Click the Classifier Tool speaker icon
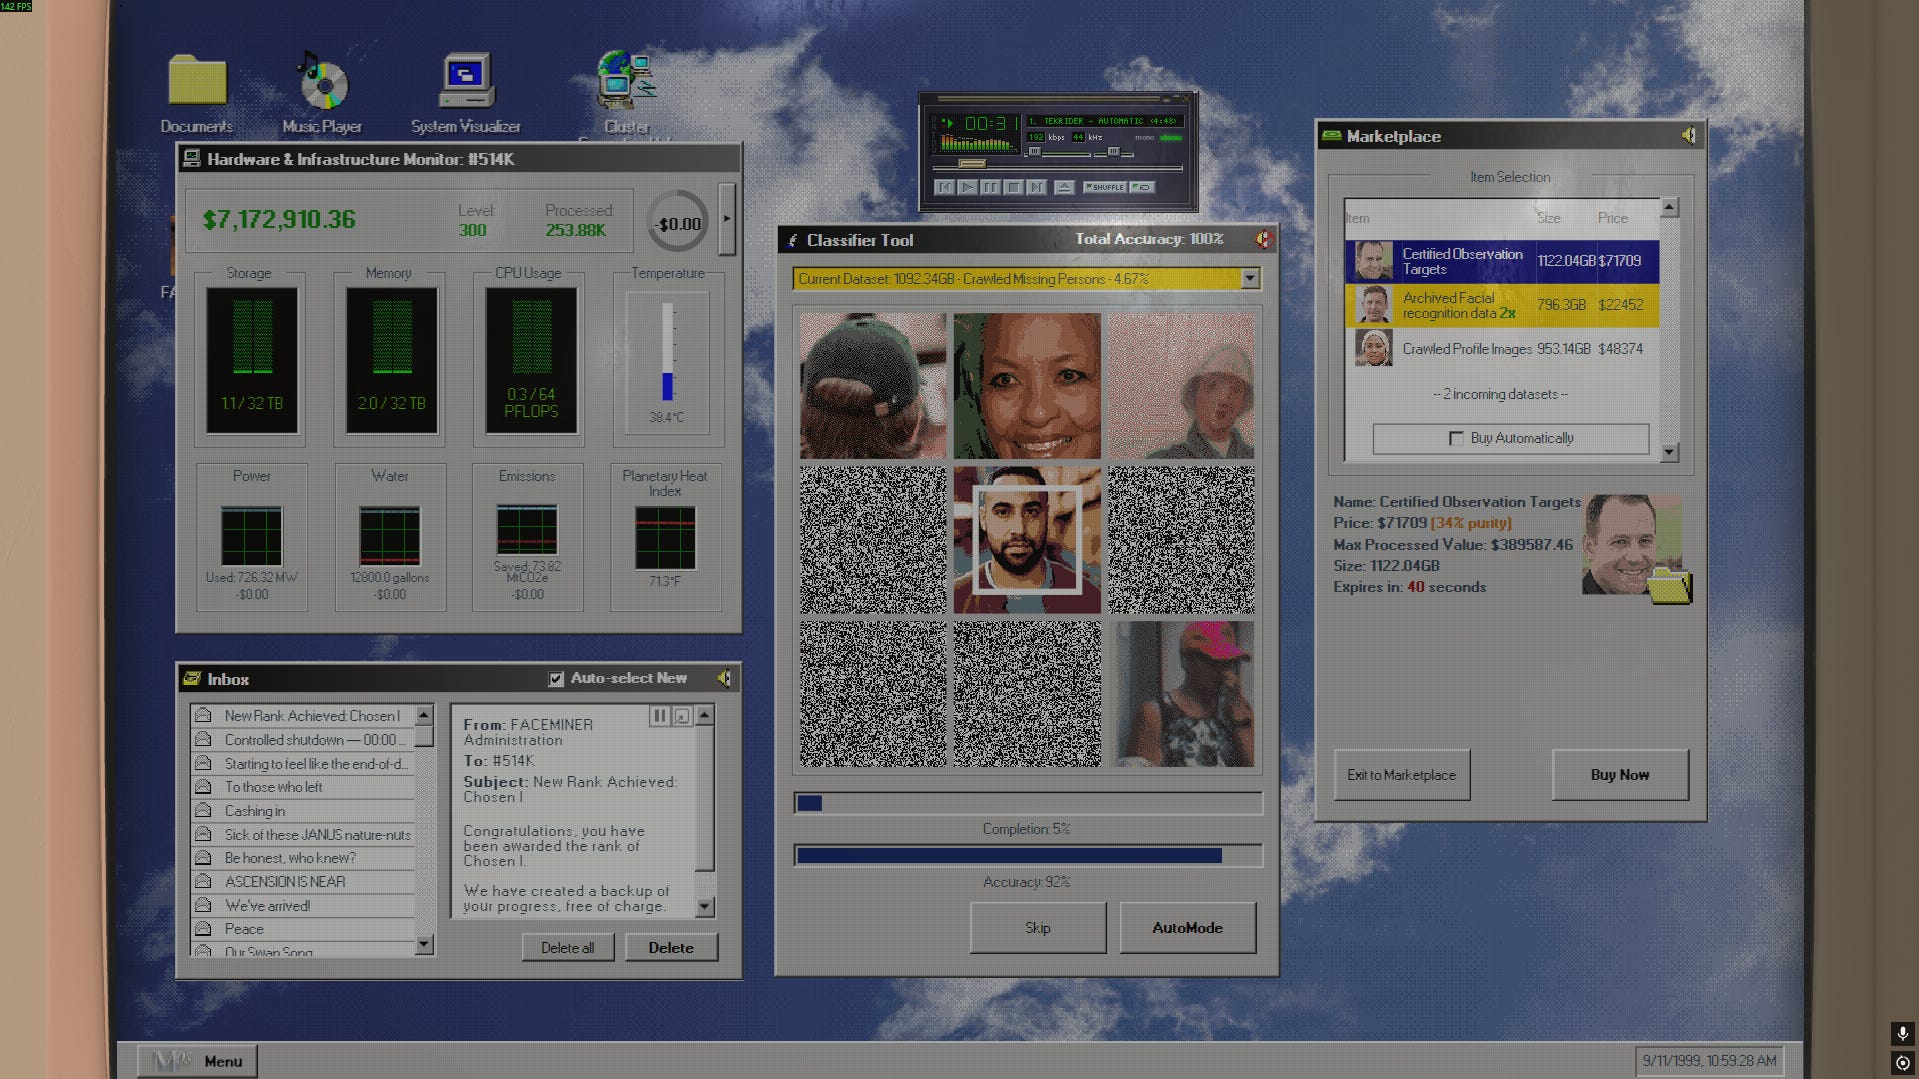 [x=1263, y=240]
